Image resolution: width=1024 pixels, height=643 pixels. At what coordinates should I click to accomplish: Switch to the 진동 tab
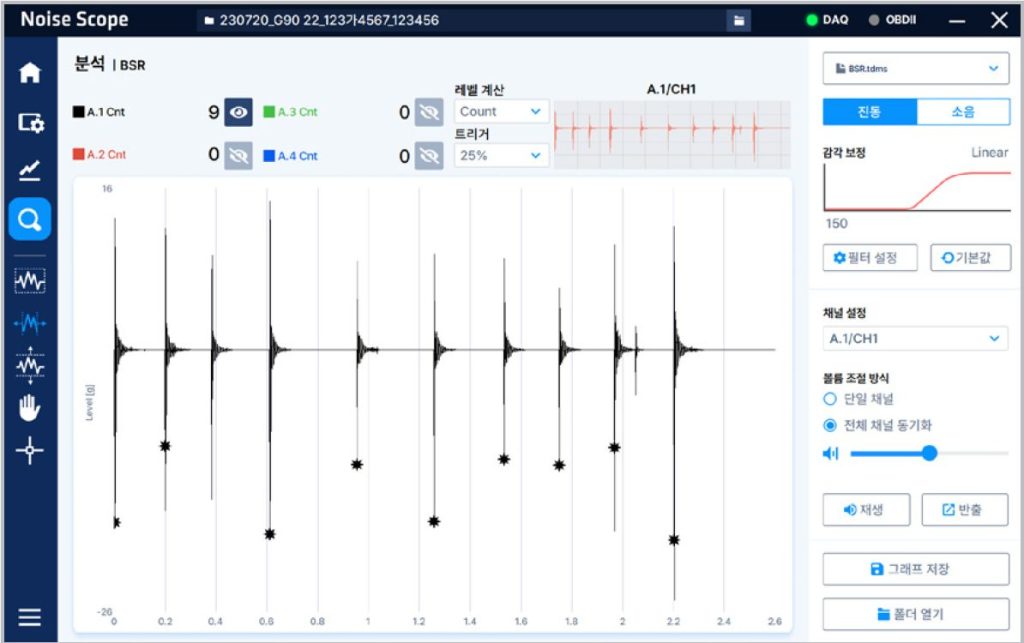869,112
